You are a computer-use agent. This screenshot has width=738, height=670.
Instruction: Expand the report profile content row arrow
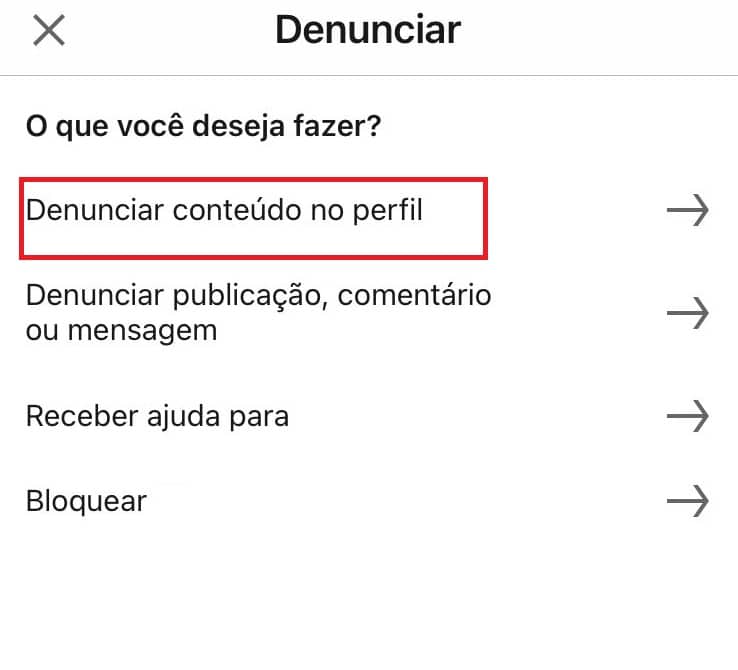tap(688, 210)
